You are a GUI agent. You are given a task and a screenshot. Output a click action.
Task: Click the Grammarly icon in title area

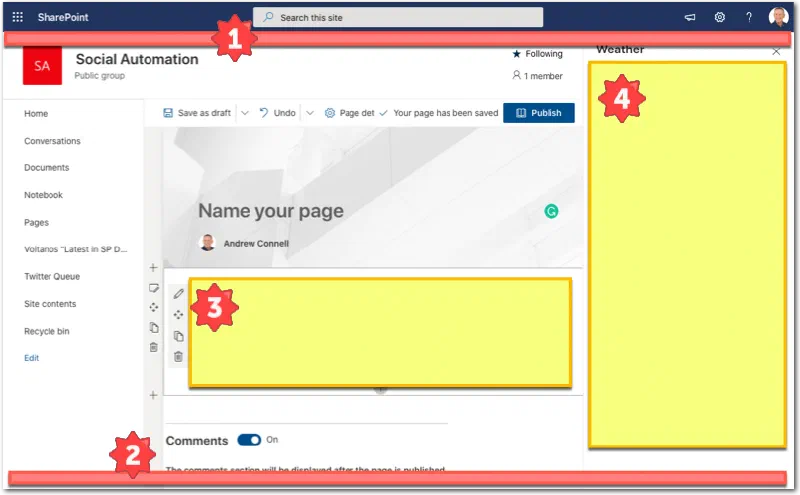pos(551,211)
